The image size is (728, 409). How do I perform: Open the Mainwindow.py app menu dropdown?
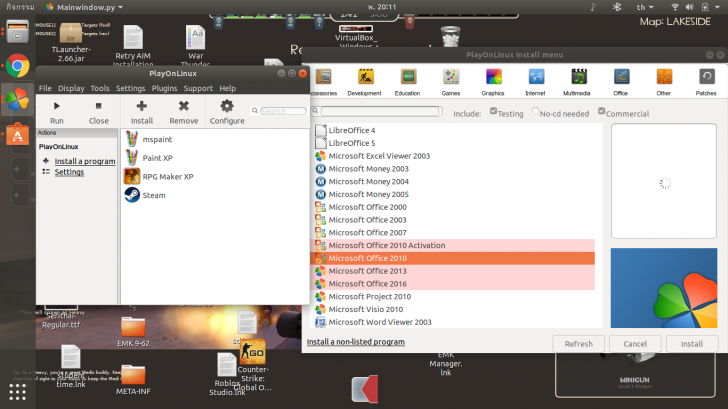pos(84,7)
